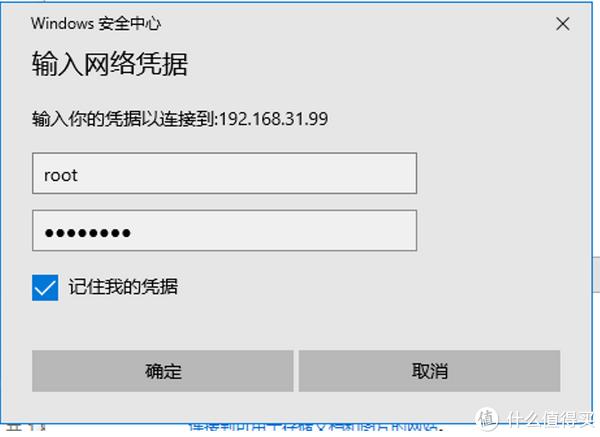Confirm credentials with the 确定 button
This screenshot has height=437, width=600.
(163, 370)
